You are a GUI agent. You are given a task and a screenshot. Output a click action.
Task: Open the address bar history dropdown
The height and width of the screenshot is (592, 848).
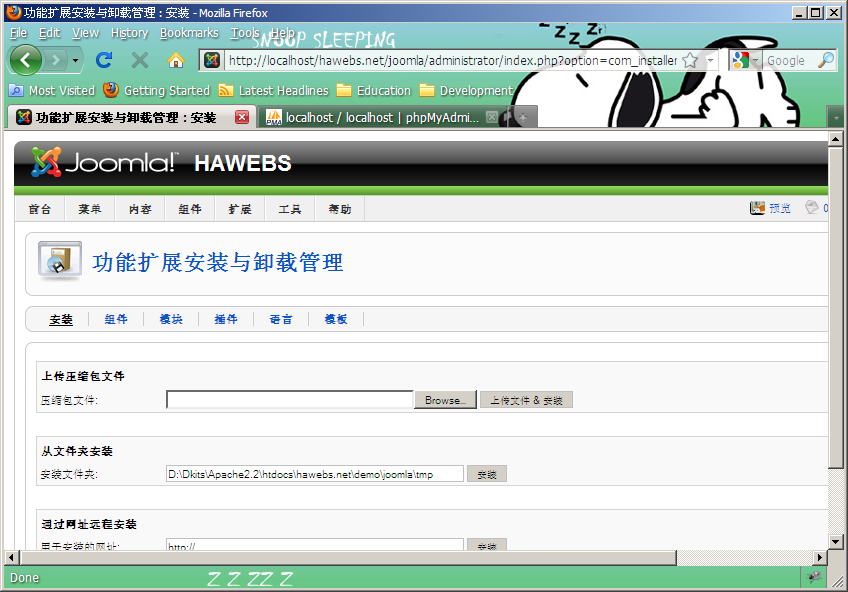coord(711,60)
